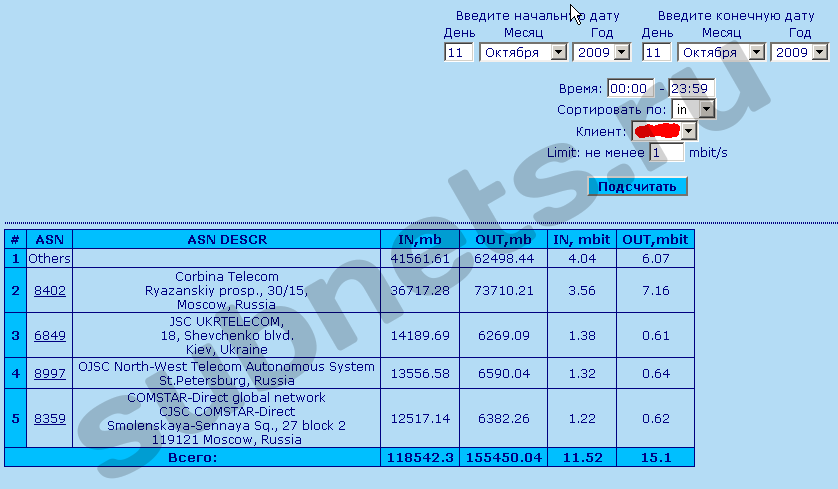Click the start date day field

(458, 52)
